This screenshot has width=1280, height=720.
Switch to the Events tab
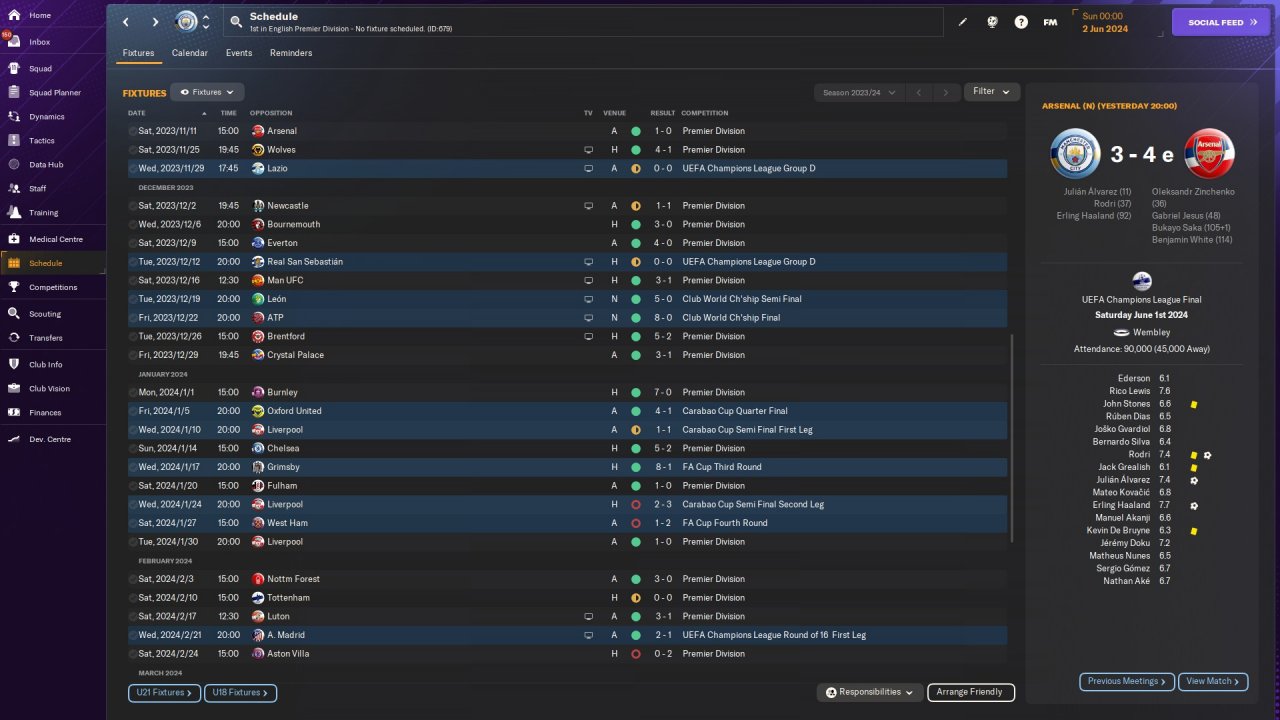(x=239, y=53)
